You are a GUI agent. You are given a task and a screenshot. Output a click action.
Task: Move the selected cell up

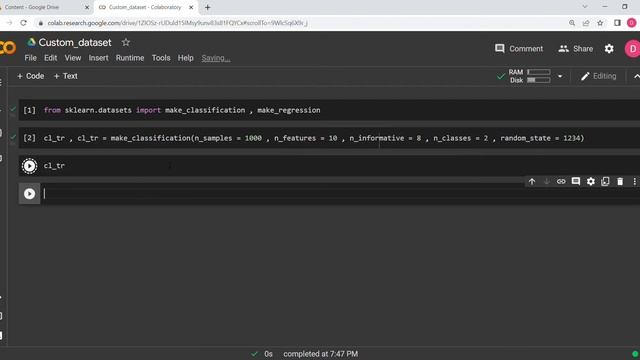click(532, 181)
